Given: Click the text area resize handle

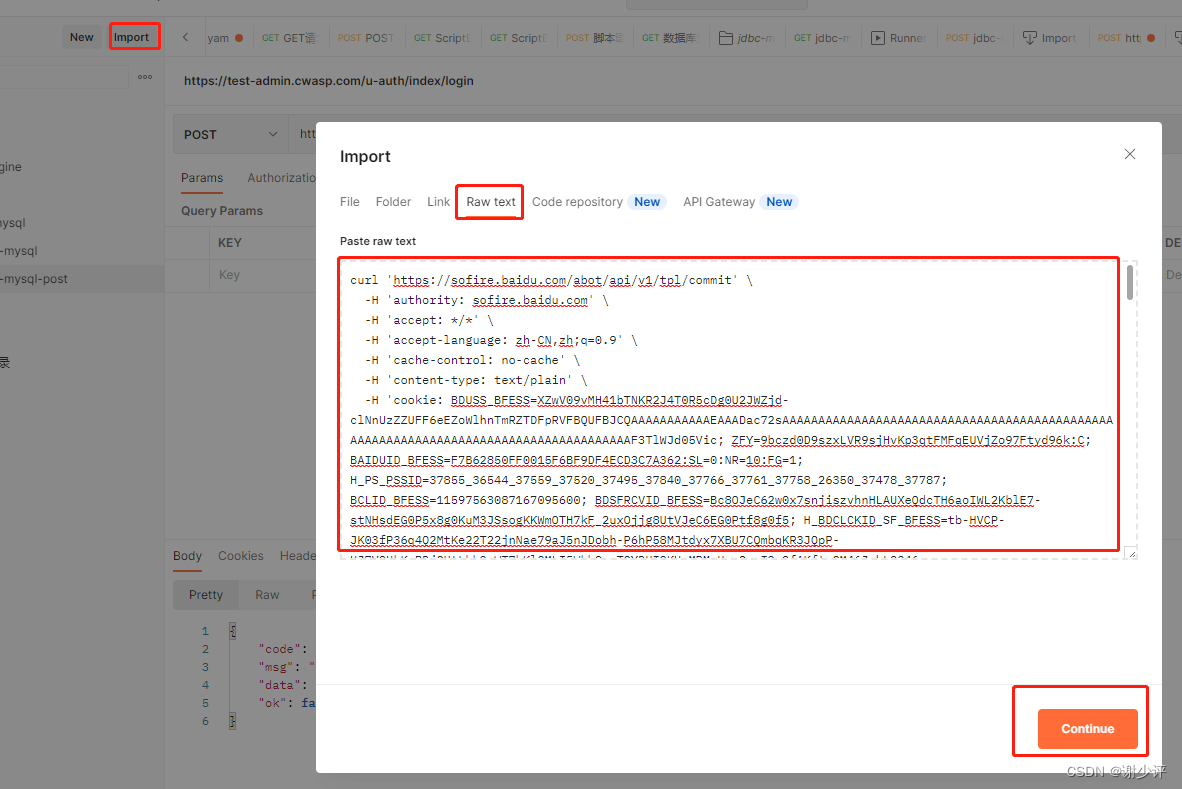Looking at the screenshot, I should (x=1131, y=553).
